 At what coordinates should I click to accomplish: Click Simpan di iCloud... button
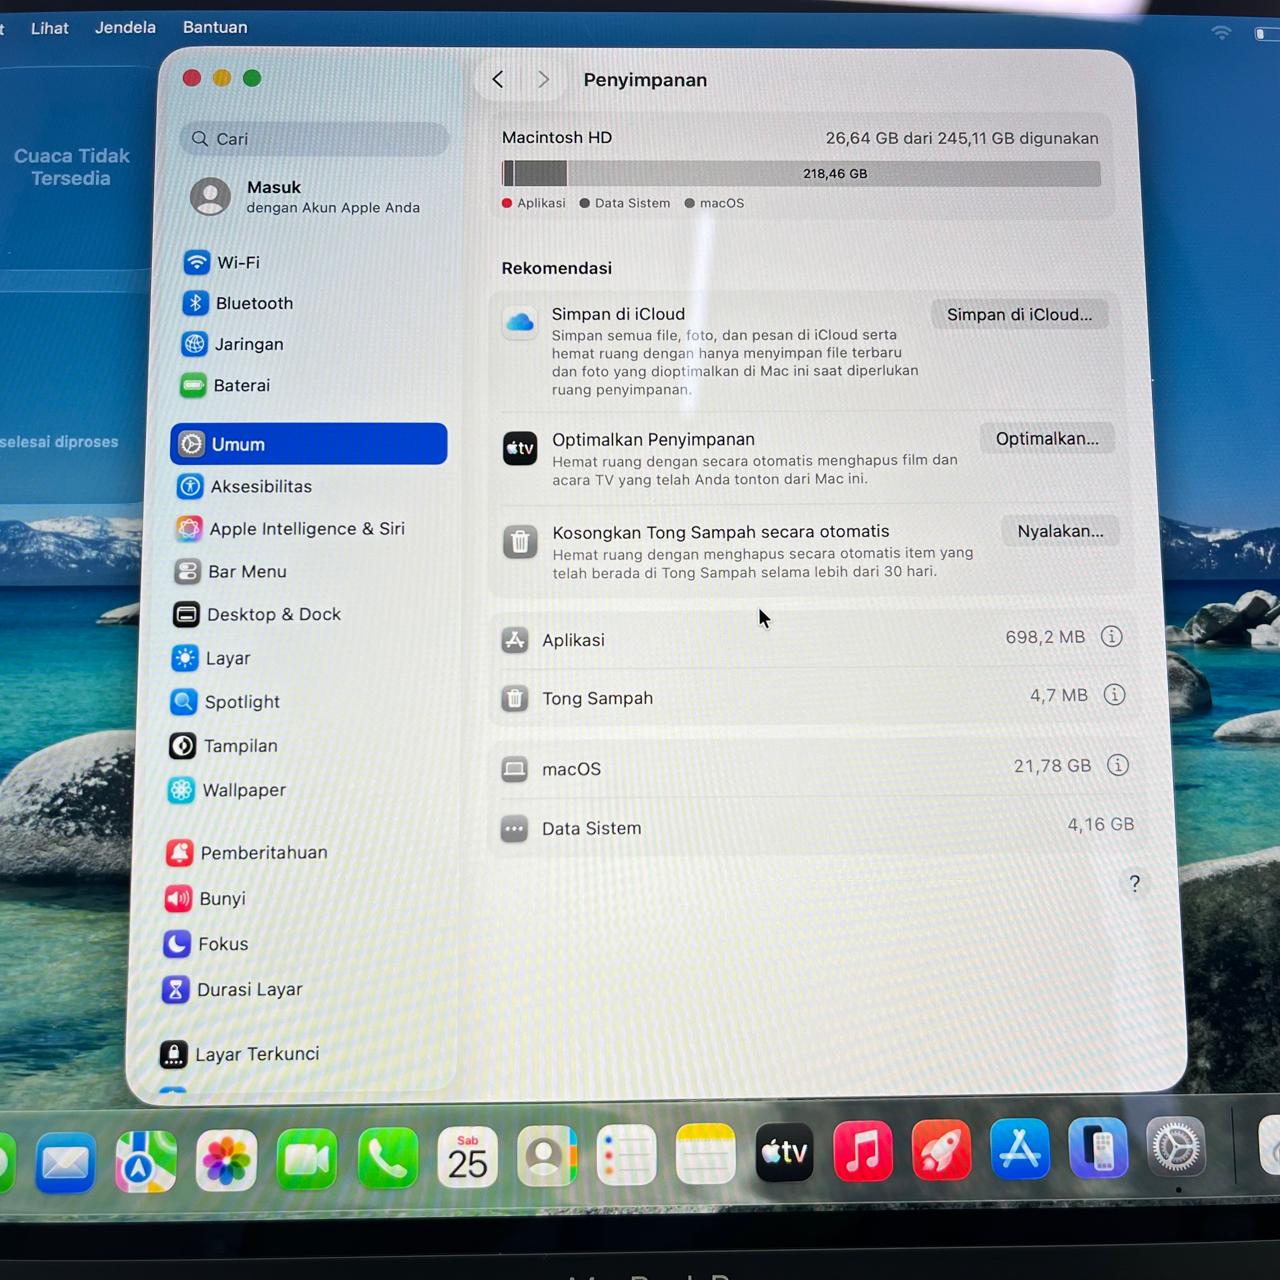click(1020, 314)
